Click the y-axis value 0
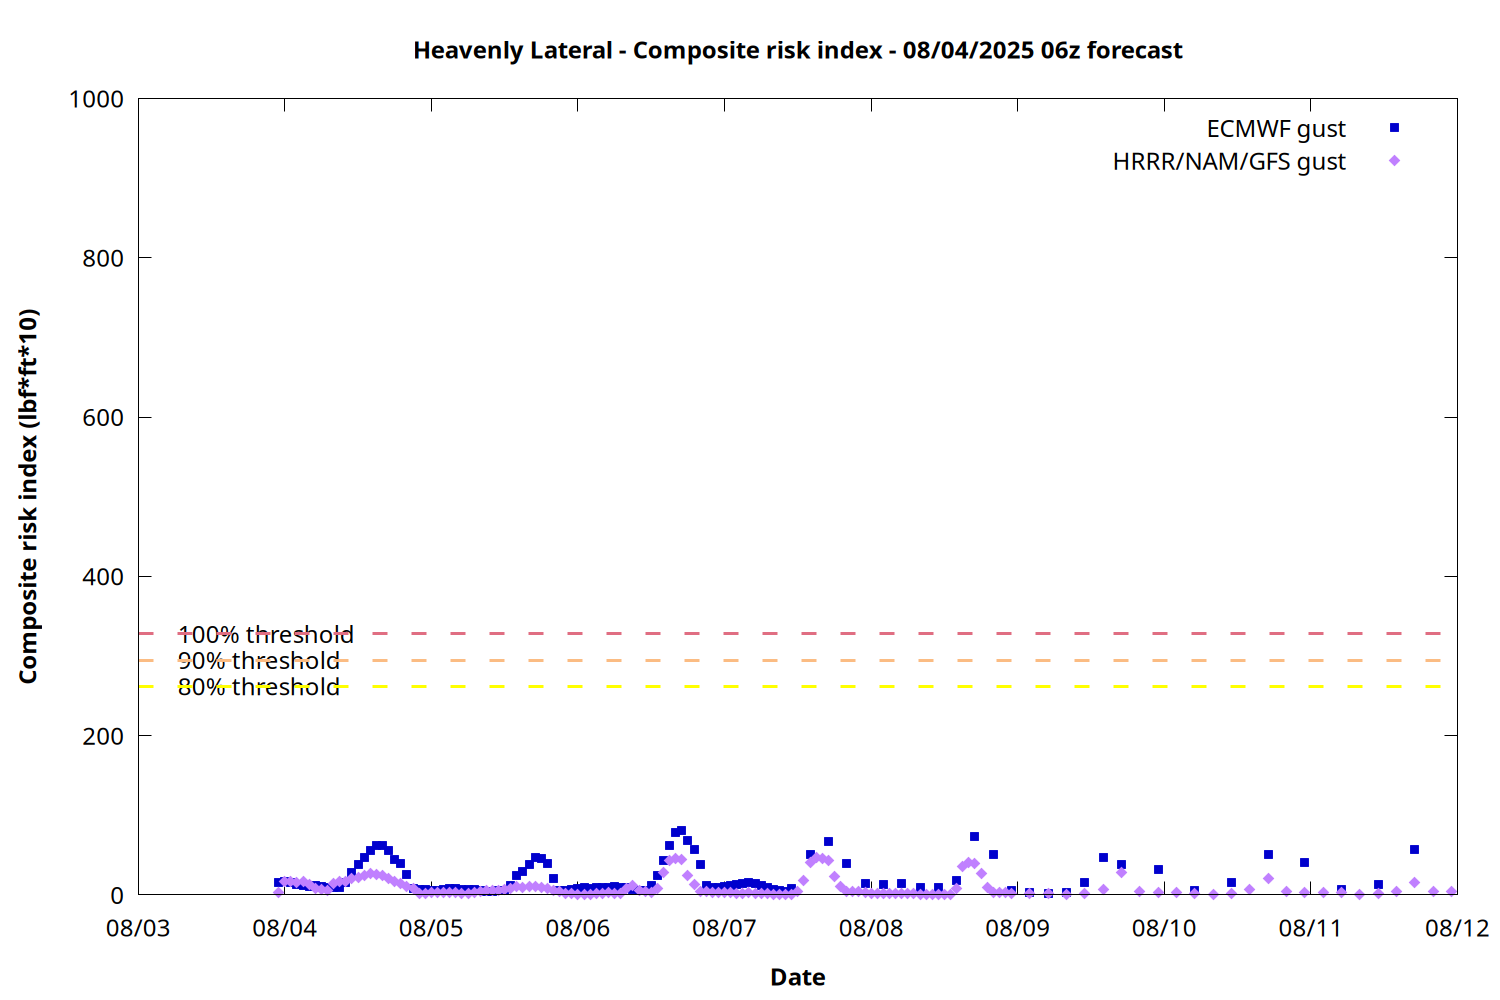Screen dimensions: 1500x1000 117,896
